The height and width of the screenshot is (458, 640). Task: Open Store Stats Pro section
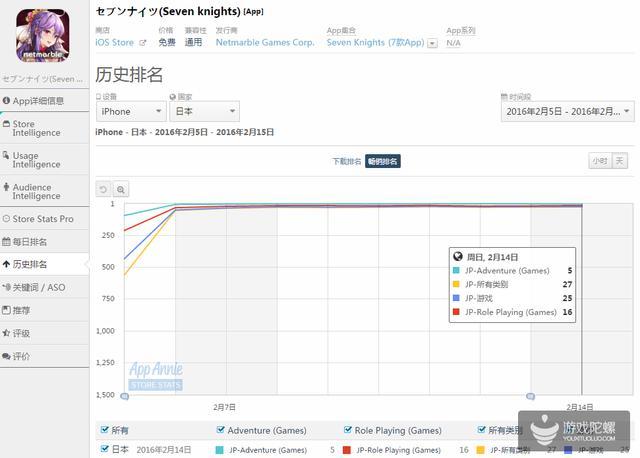[44, 219]
